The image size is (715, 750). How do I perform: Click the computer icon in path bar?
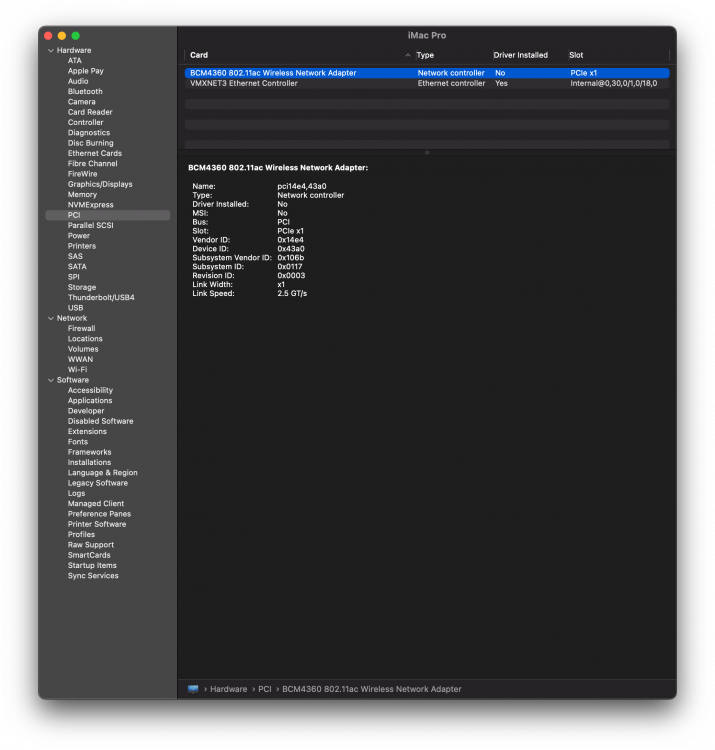click(x=193, y=689)
